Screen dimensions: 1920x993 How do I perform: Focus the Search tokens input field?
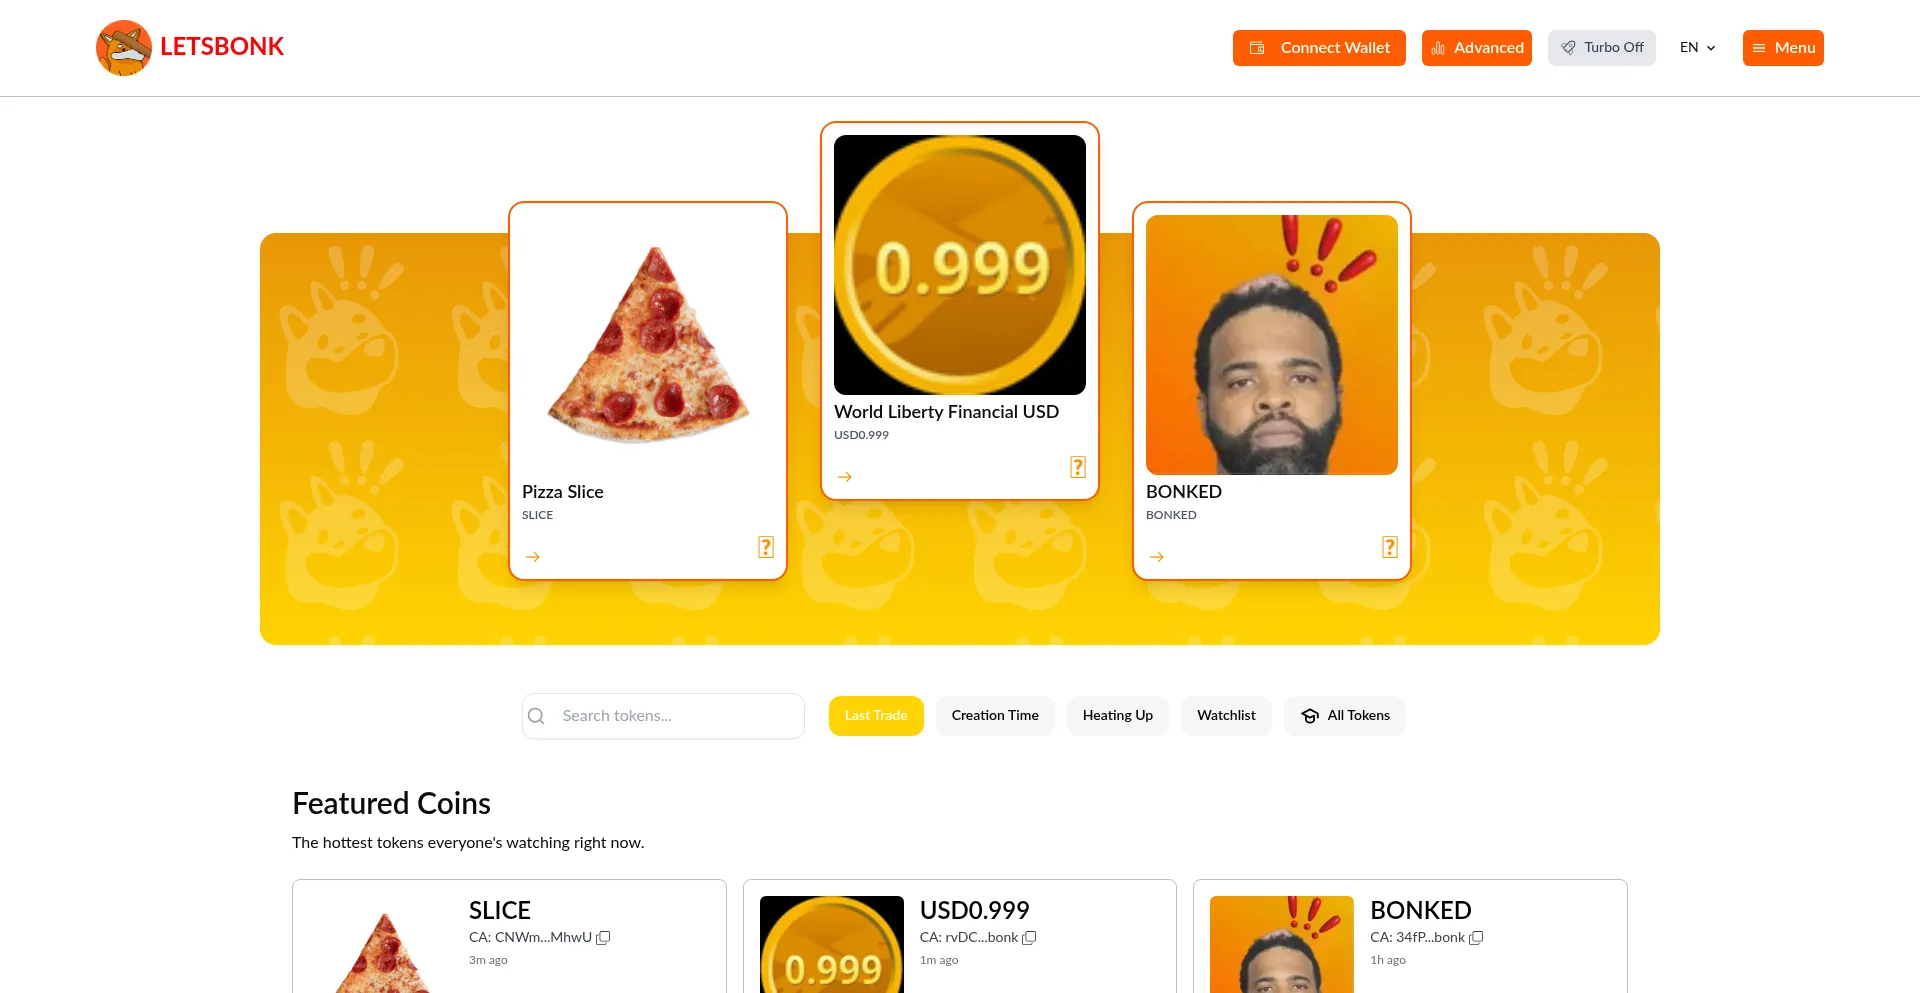coord(663,716)
